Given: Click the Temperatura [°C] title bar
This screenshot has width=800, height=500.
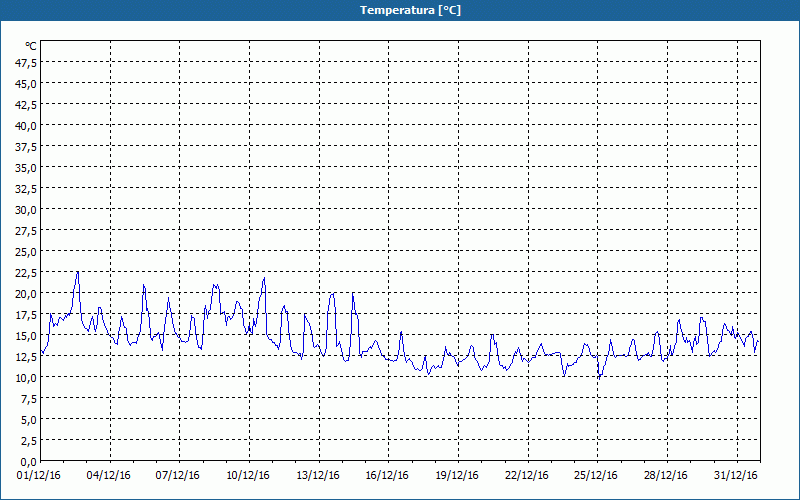Looking at the screenshot, I should [x=400, y=10].
